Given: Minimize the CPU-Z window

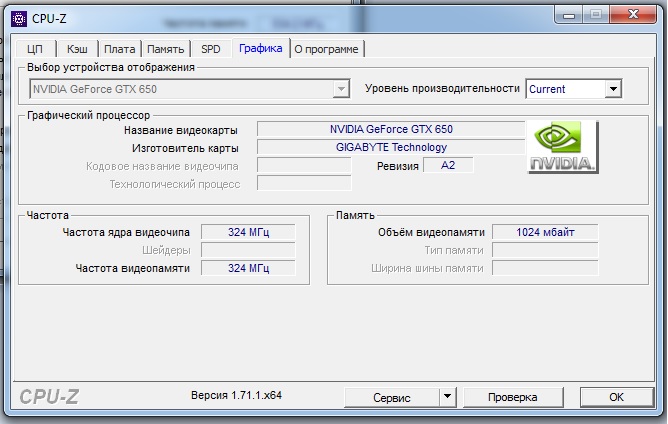Looking at the screenshot, I should tap(569, 16).
